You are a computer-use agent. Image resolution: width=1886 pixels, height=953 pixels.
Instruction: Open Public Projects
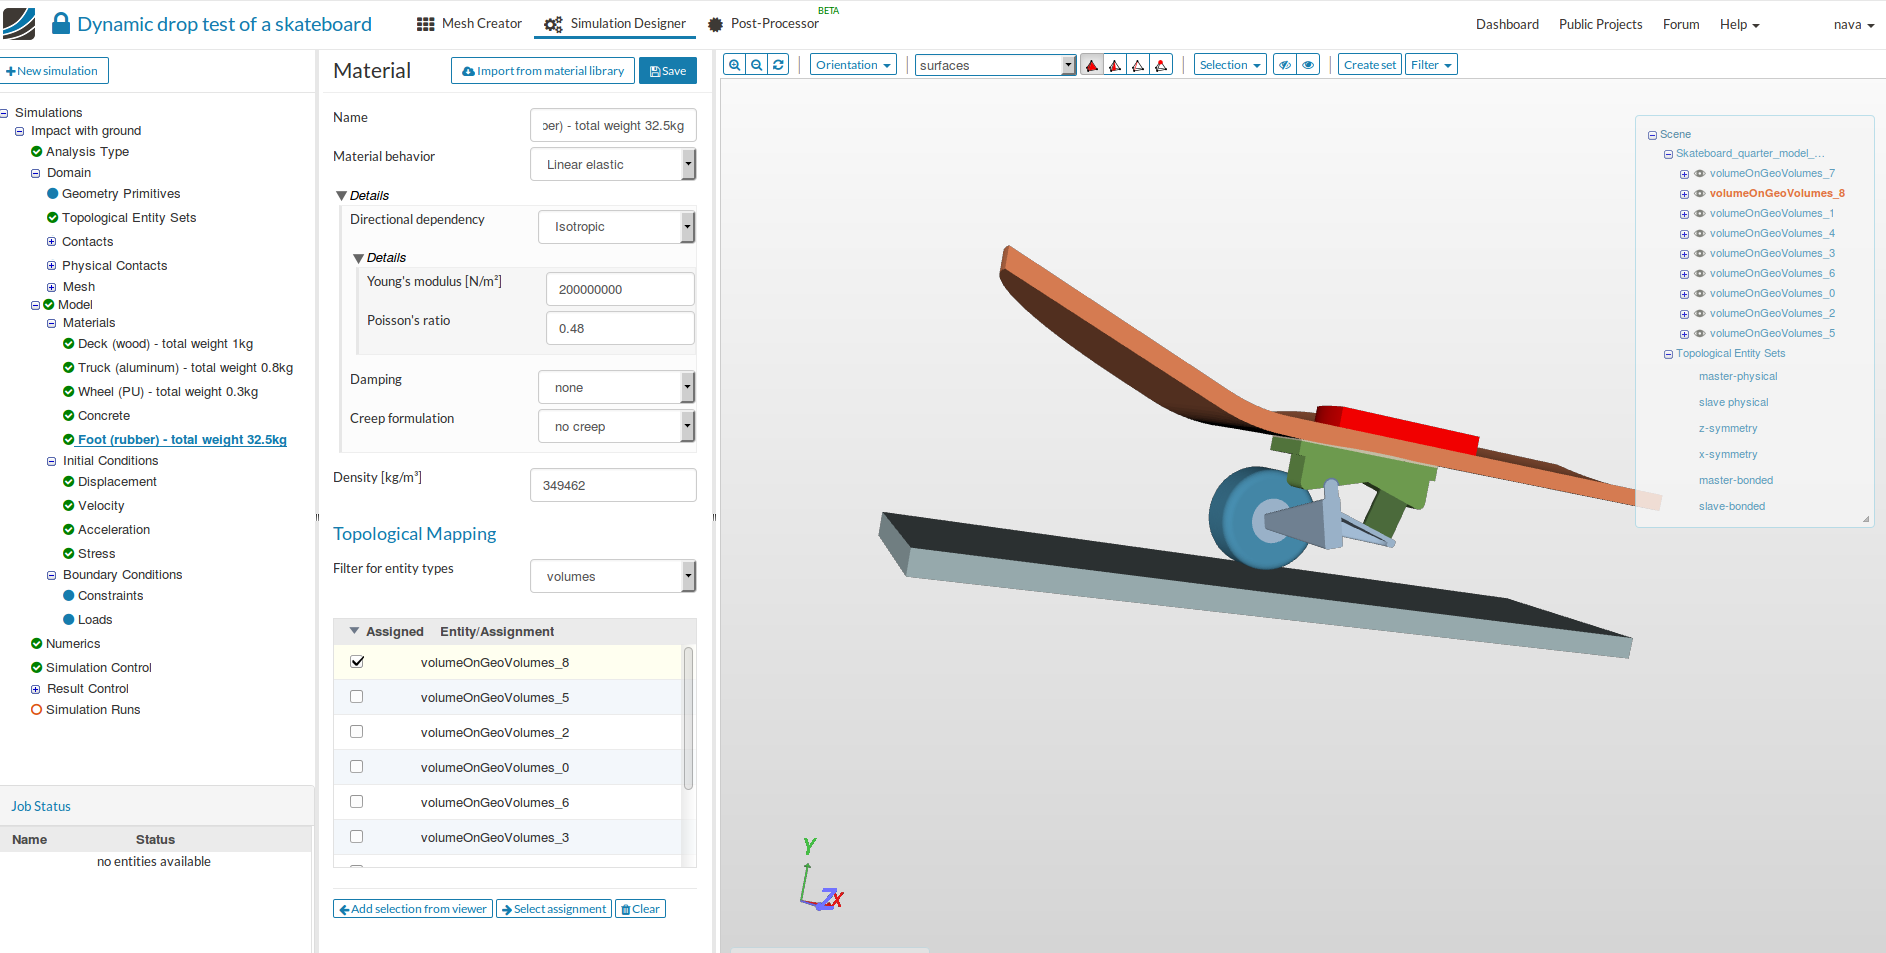point(1600,24)
